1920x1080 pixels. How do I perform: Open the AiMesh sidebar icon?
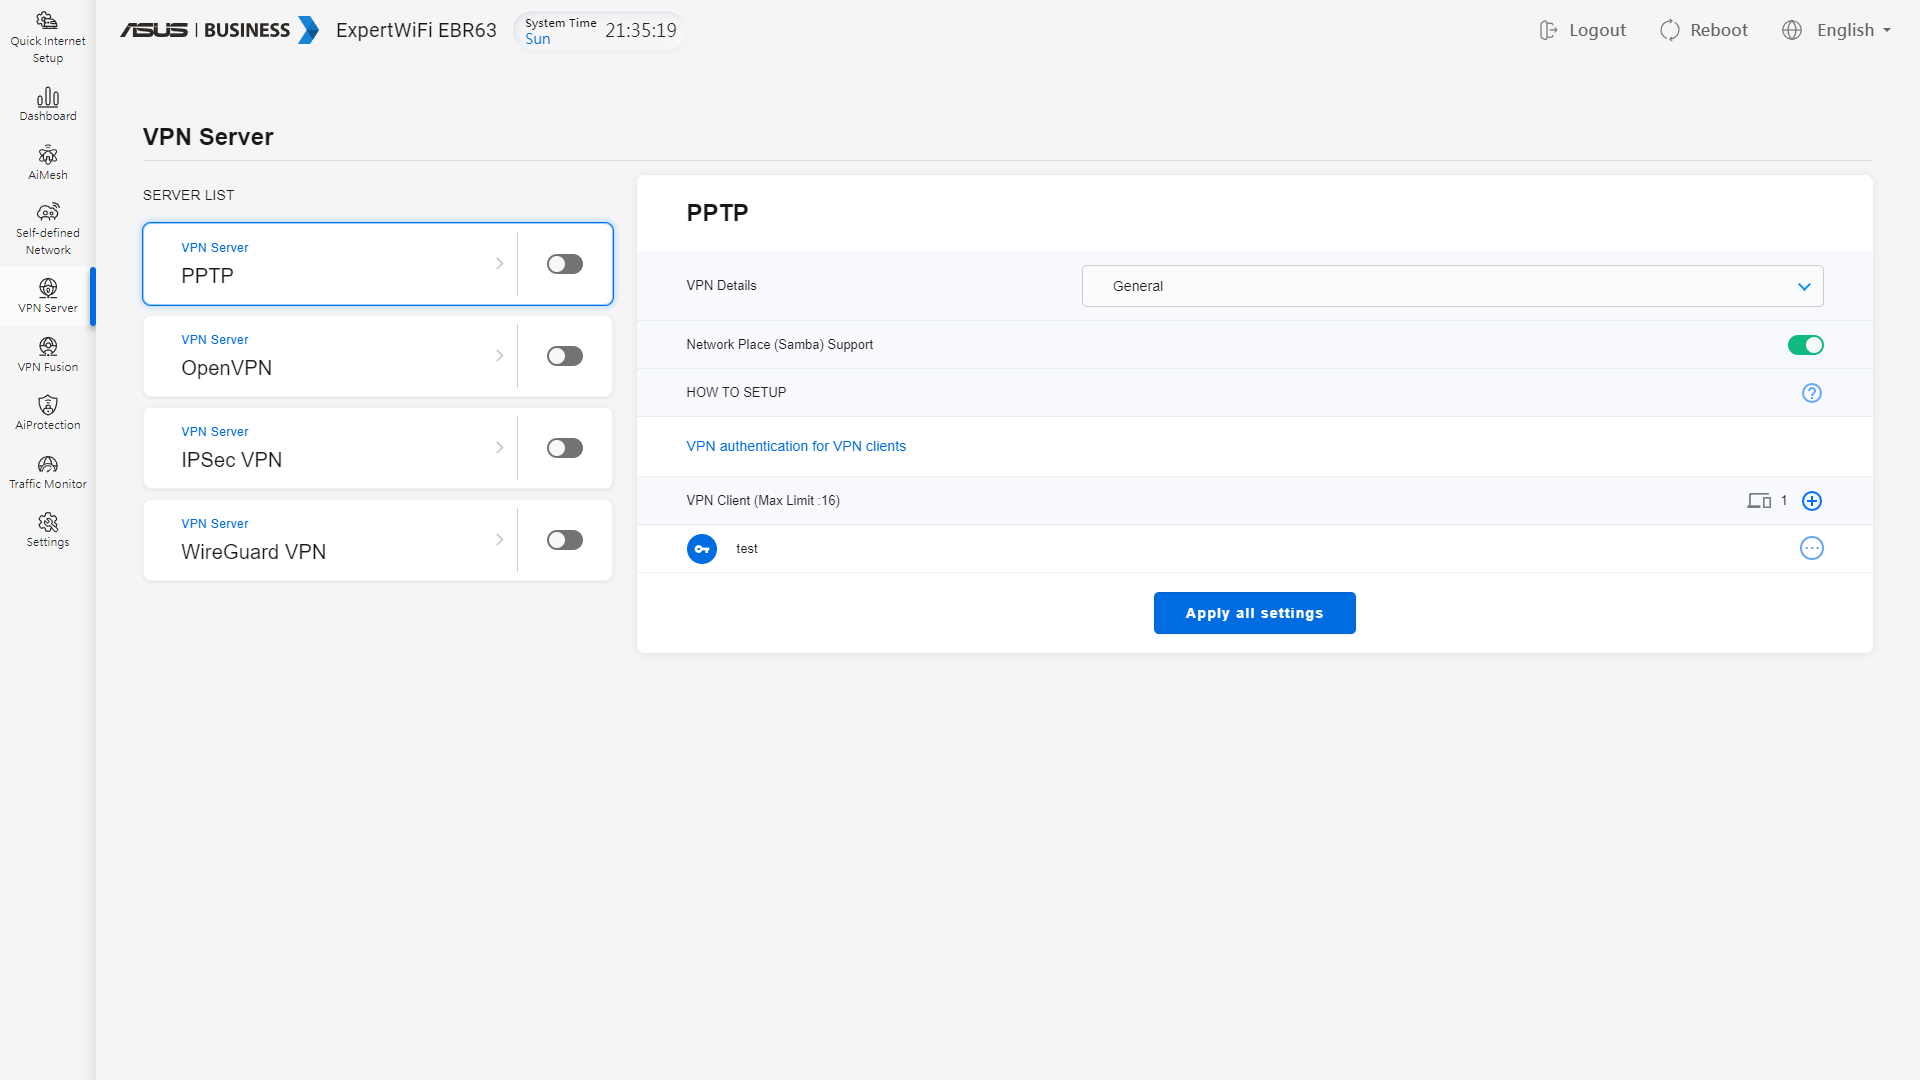(47, 162)
